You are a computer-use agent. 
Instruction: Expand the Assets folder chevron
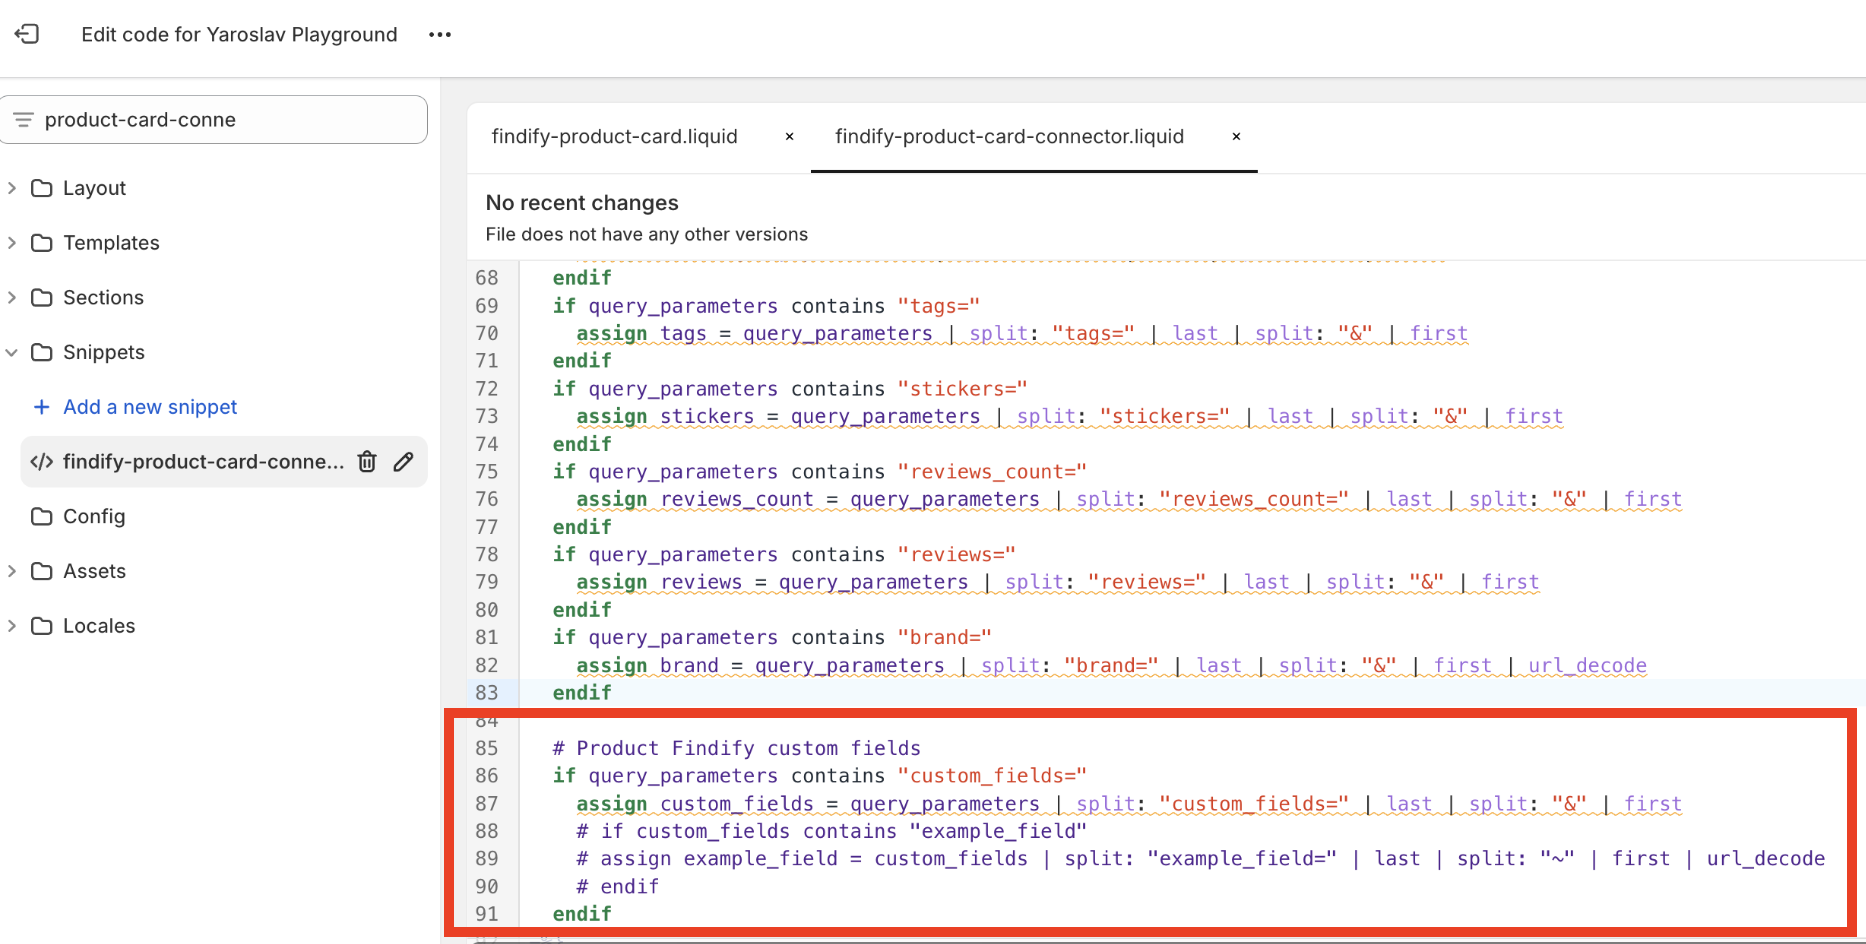click(12, 571)
